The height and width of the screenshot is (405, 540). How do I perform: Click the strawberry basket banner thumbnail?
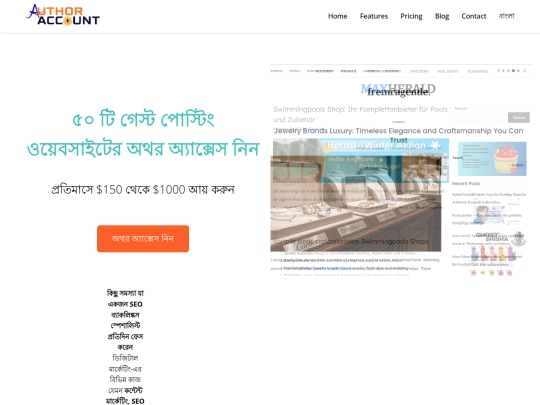pos(492,159)
